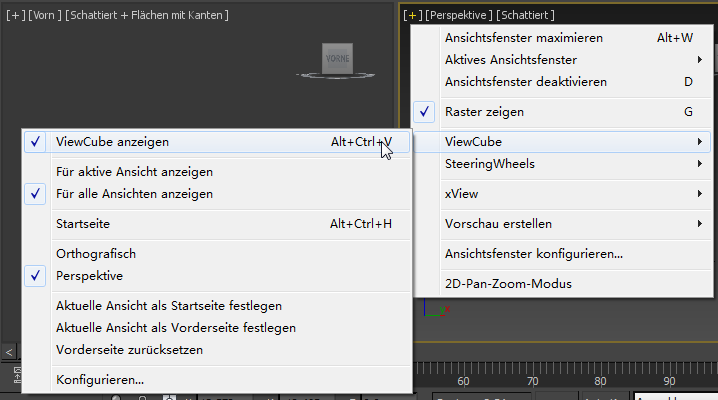This screenshot has height=400, width=718.
Task: Choose Orthografisch projection
Action: [x=96, y=254]
